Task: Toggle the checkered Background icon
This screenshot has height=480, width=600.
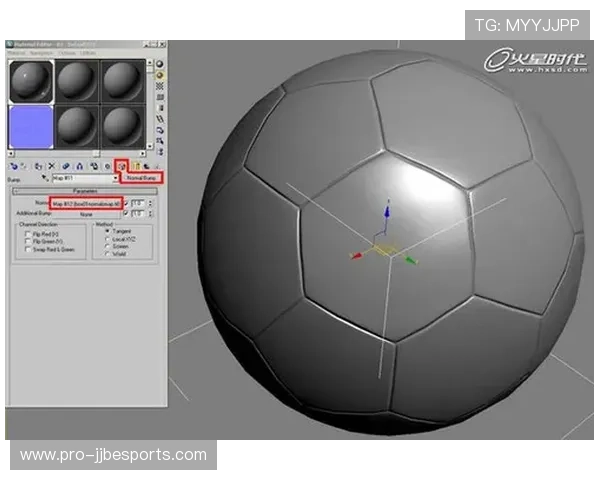Action: pyautogui.click(x=160, y=86)
